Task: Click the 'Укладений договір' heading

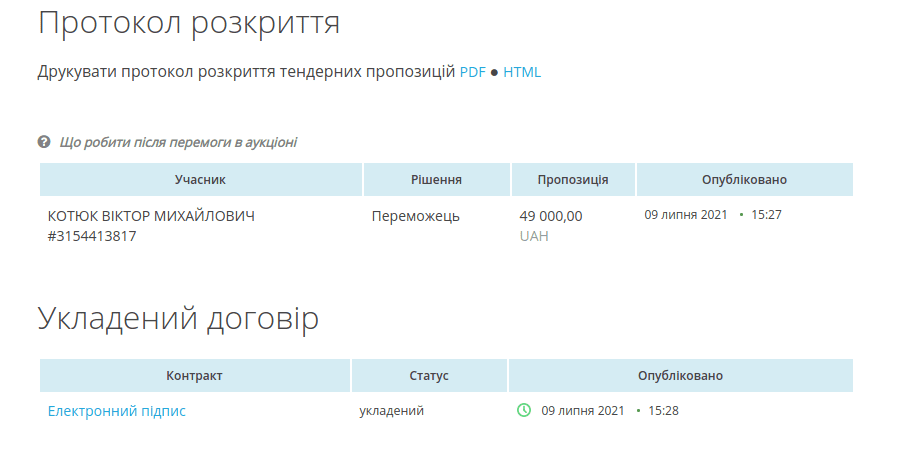Action: [179, 318]
